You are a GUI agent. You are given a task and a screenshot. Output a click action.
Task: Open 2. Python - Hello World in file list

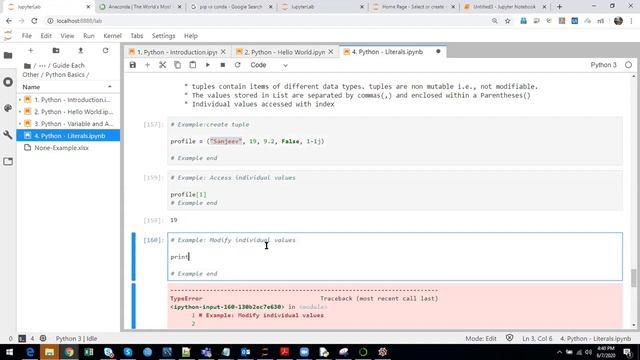click(69, 111)
